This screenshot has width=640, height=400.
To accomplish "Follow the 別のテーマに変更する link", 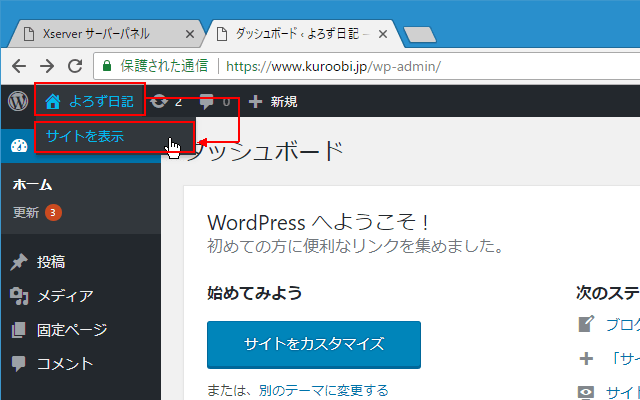I will pos(323,391).
